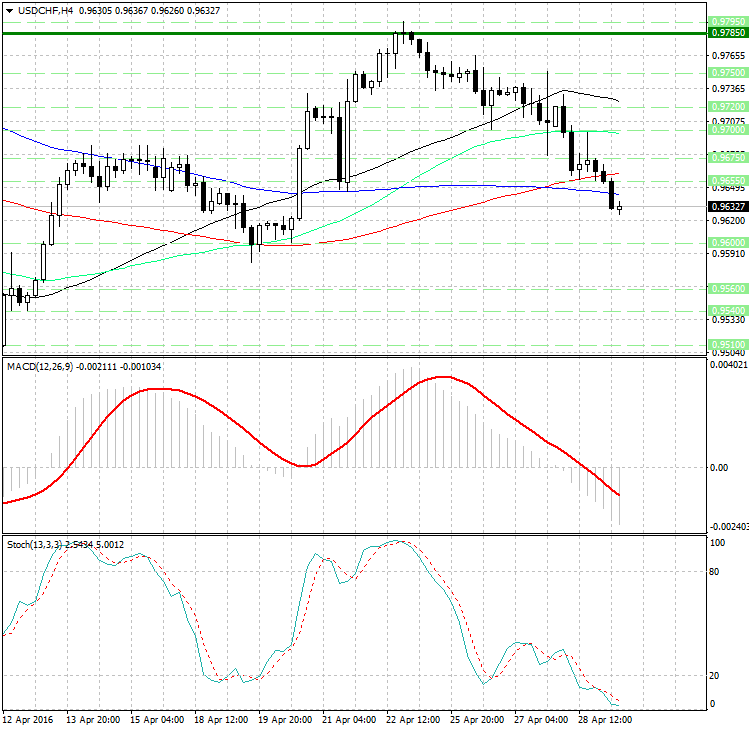Click the MACD(12,26,9) indicator label
This screenshot has width=749, height=731.
[48, 367]
